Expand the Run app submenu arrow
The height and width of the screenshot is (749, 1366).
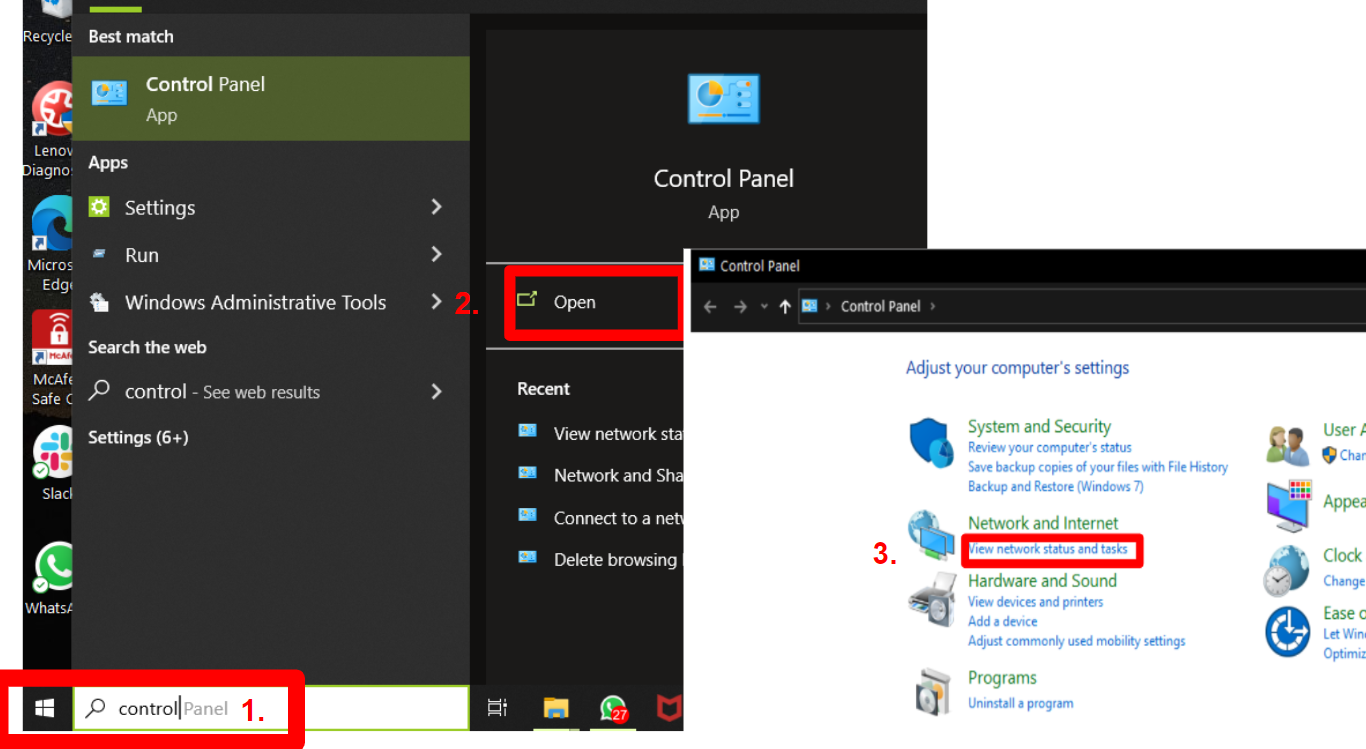point(436,255)
